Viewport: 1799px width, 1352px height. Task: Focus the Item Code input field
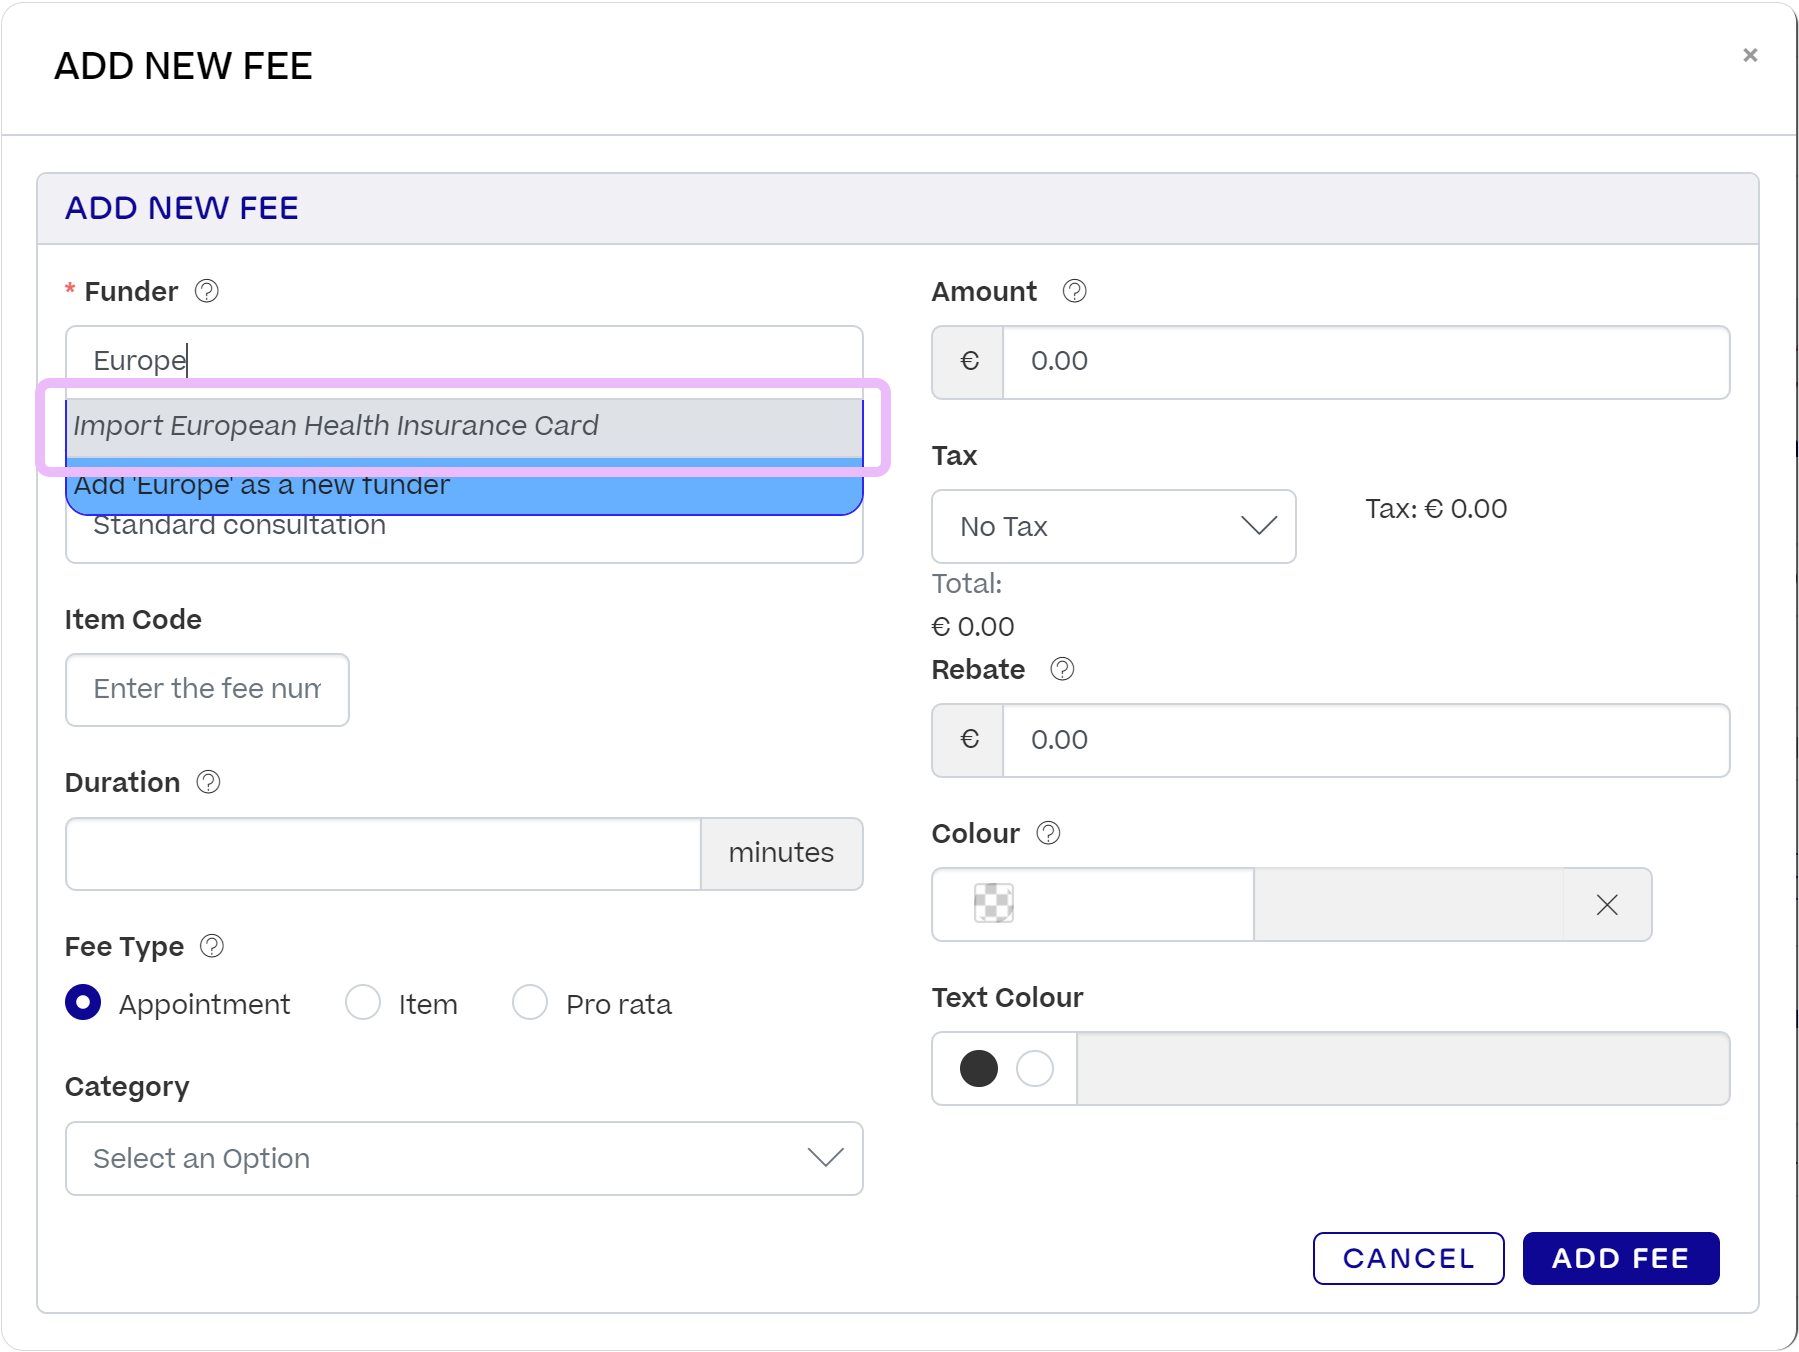[207, 690]
